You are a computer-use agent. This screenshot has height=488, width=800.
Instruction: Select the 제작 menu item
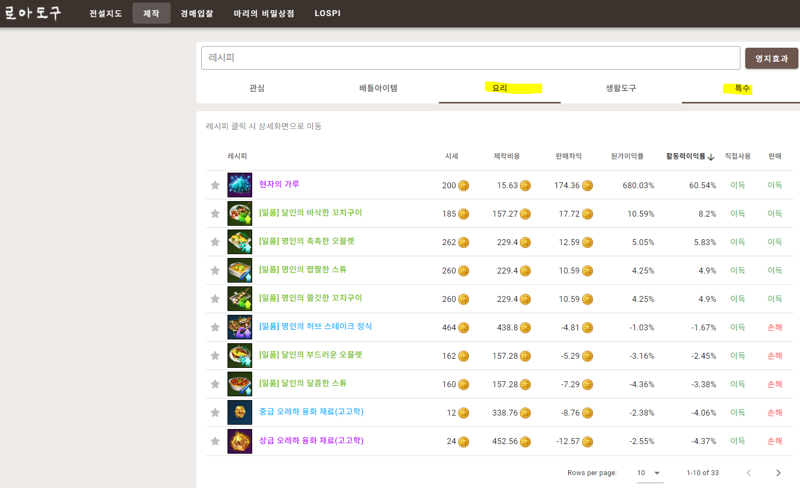click(x=151, y=13)
